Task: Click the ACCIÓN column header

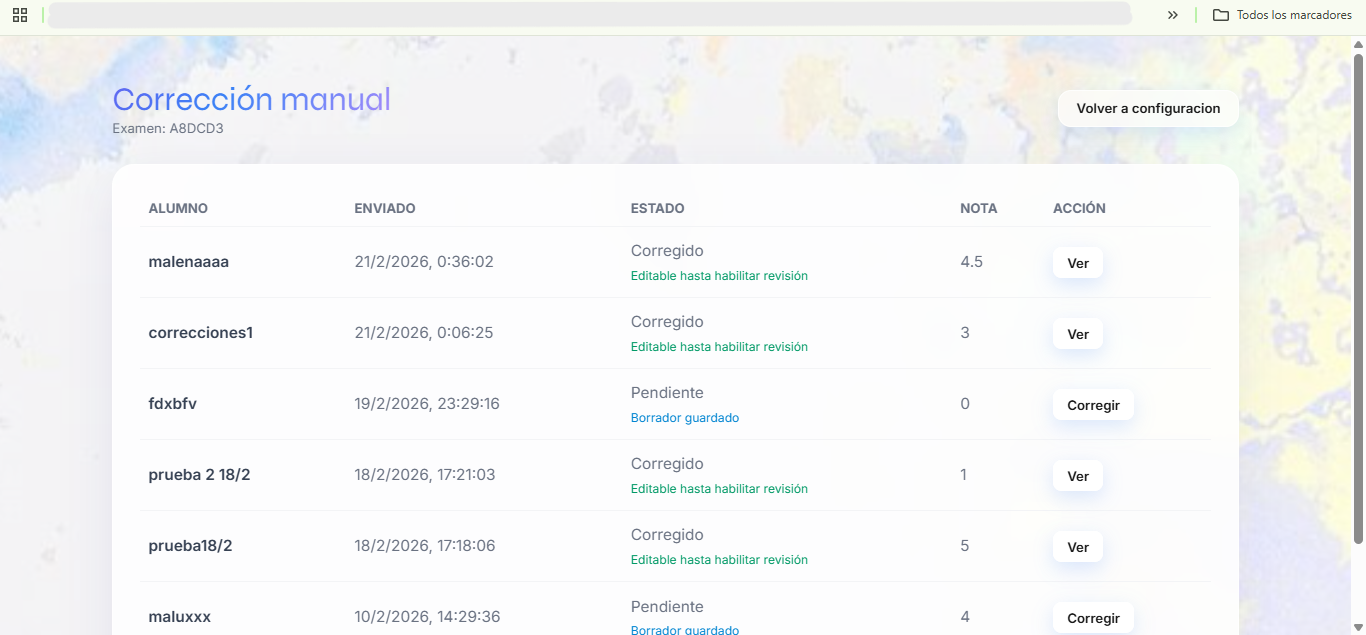Action: [x=1079, y=208]
